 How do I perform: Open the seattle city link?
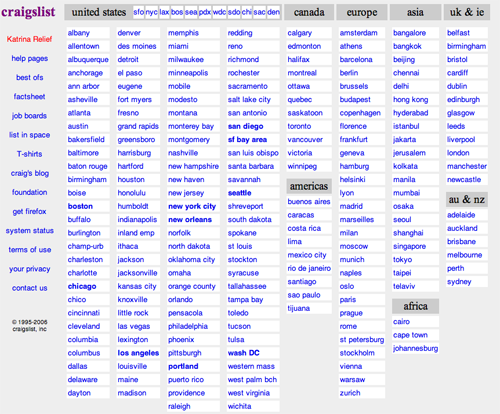[239, 193]
